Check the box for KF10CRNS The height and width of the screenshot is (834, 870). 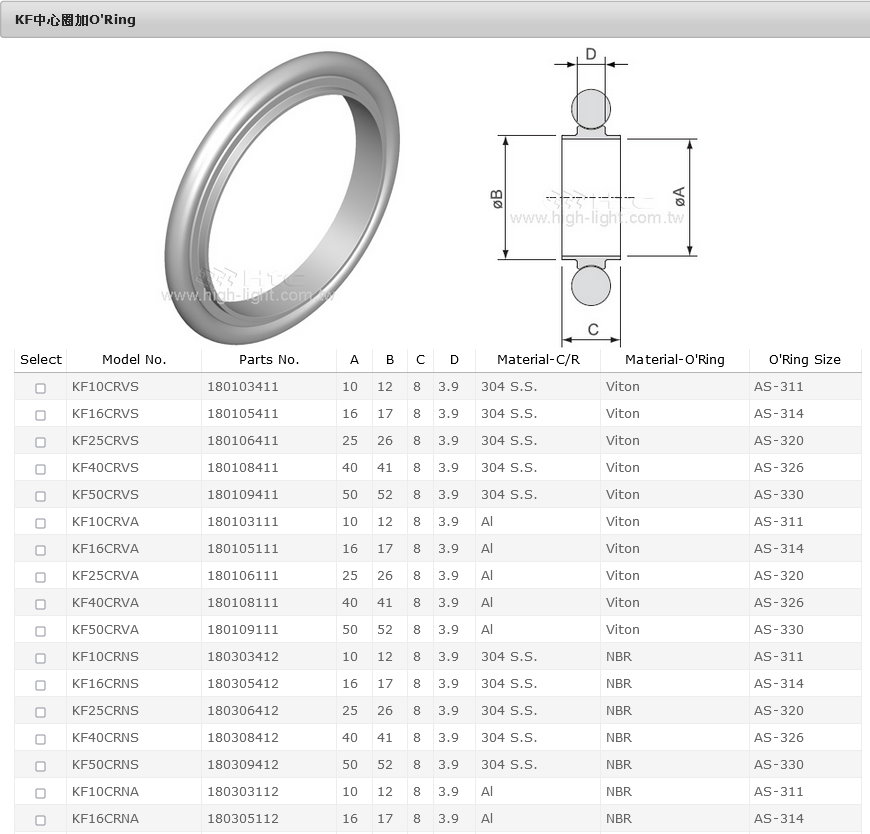40,658
